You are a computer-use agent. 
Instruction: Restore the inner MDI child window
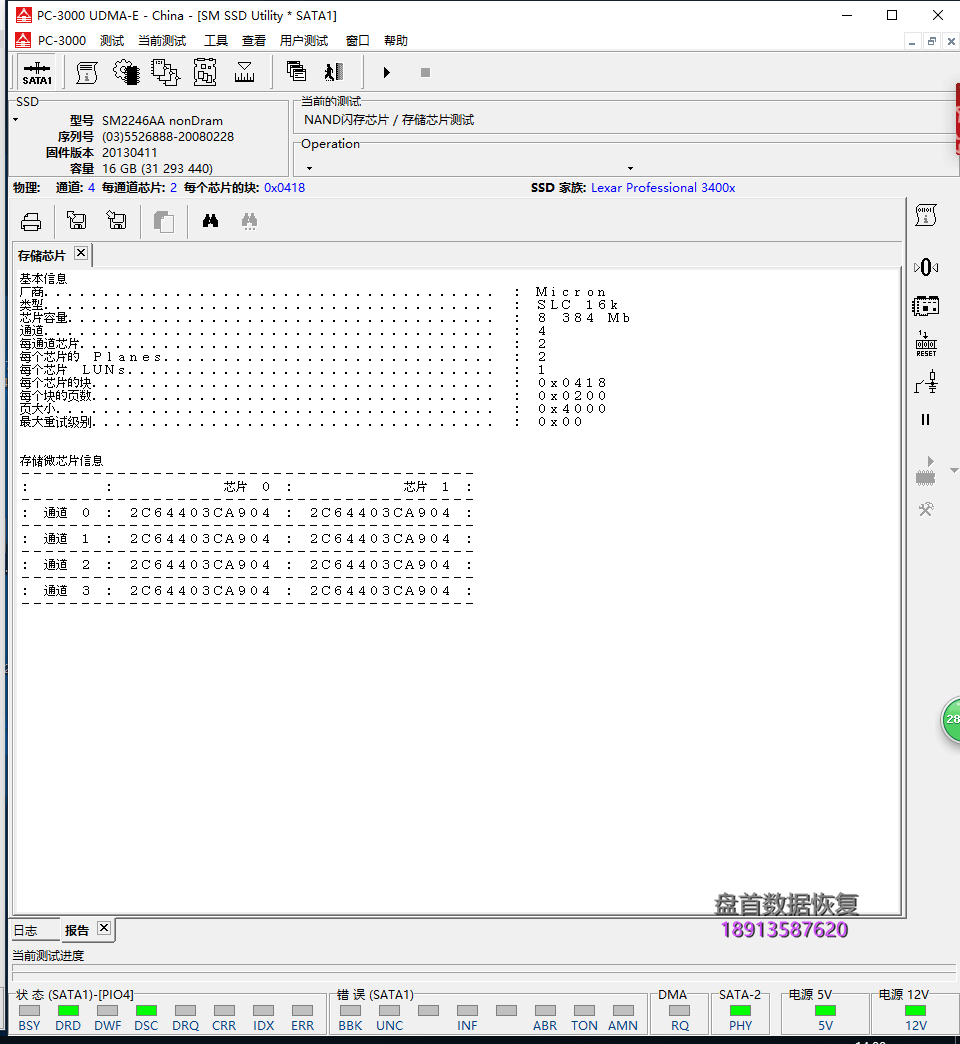coord(931,41)
